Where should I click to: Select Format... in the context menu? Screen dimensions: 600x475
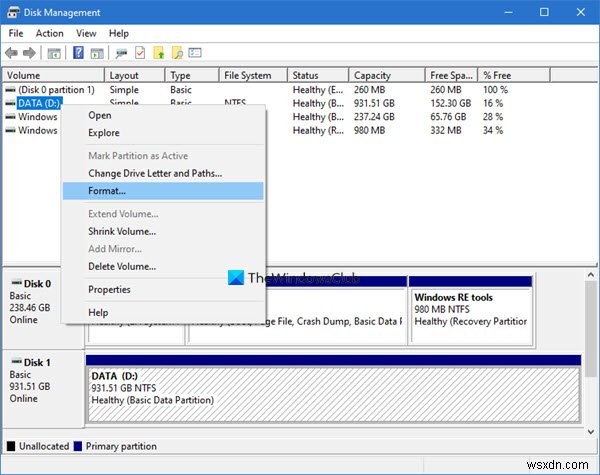[x=163, y=191]
